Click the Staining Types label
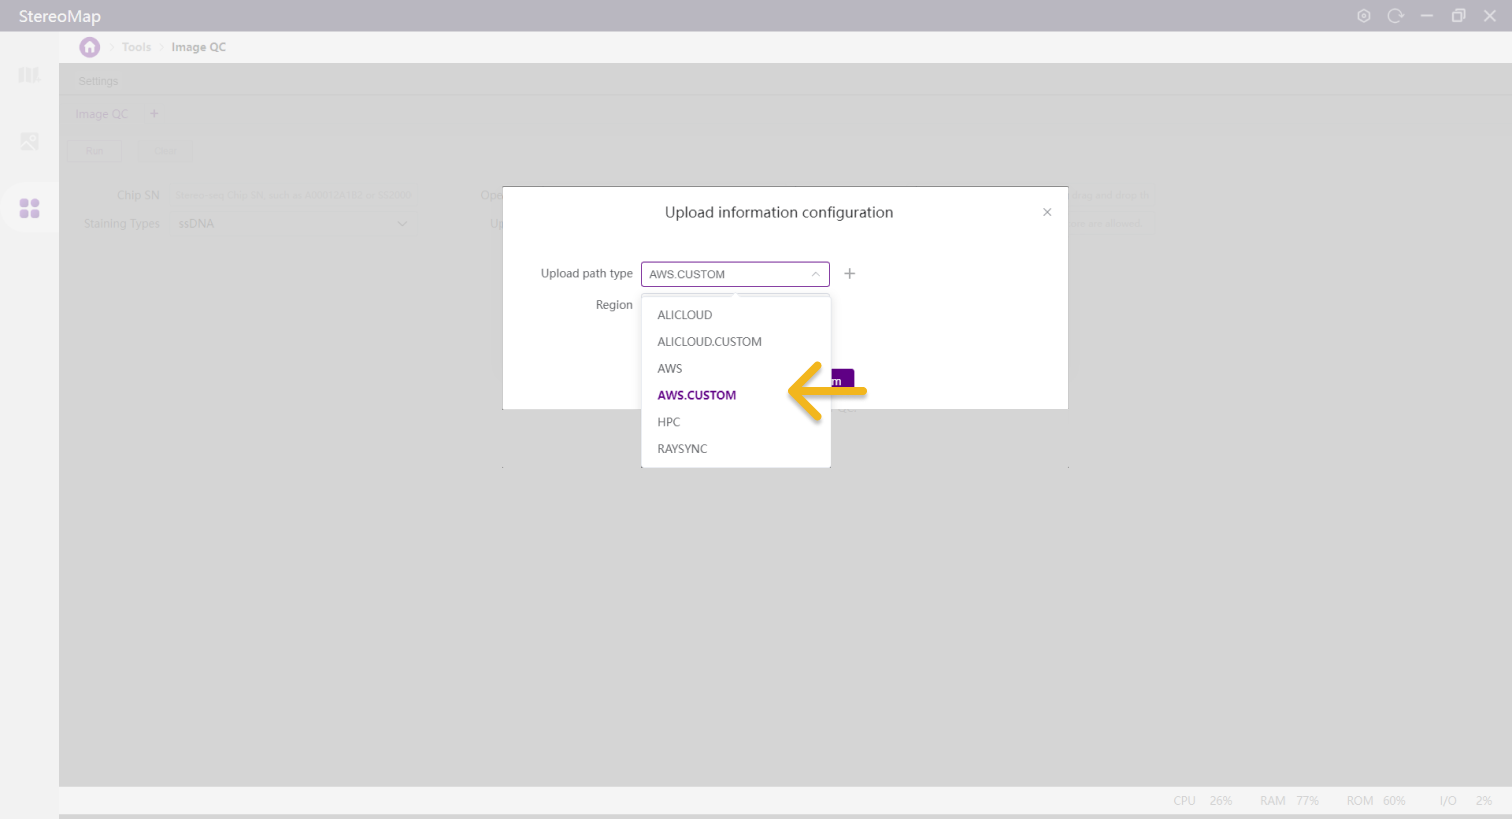 (122, 224)
